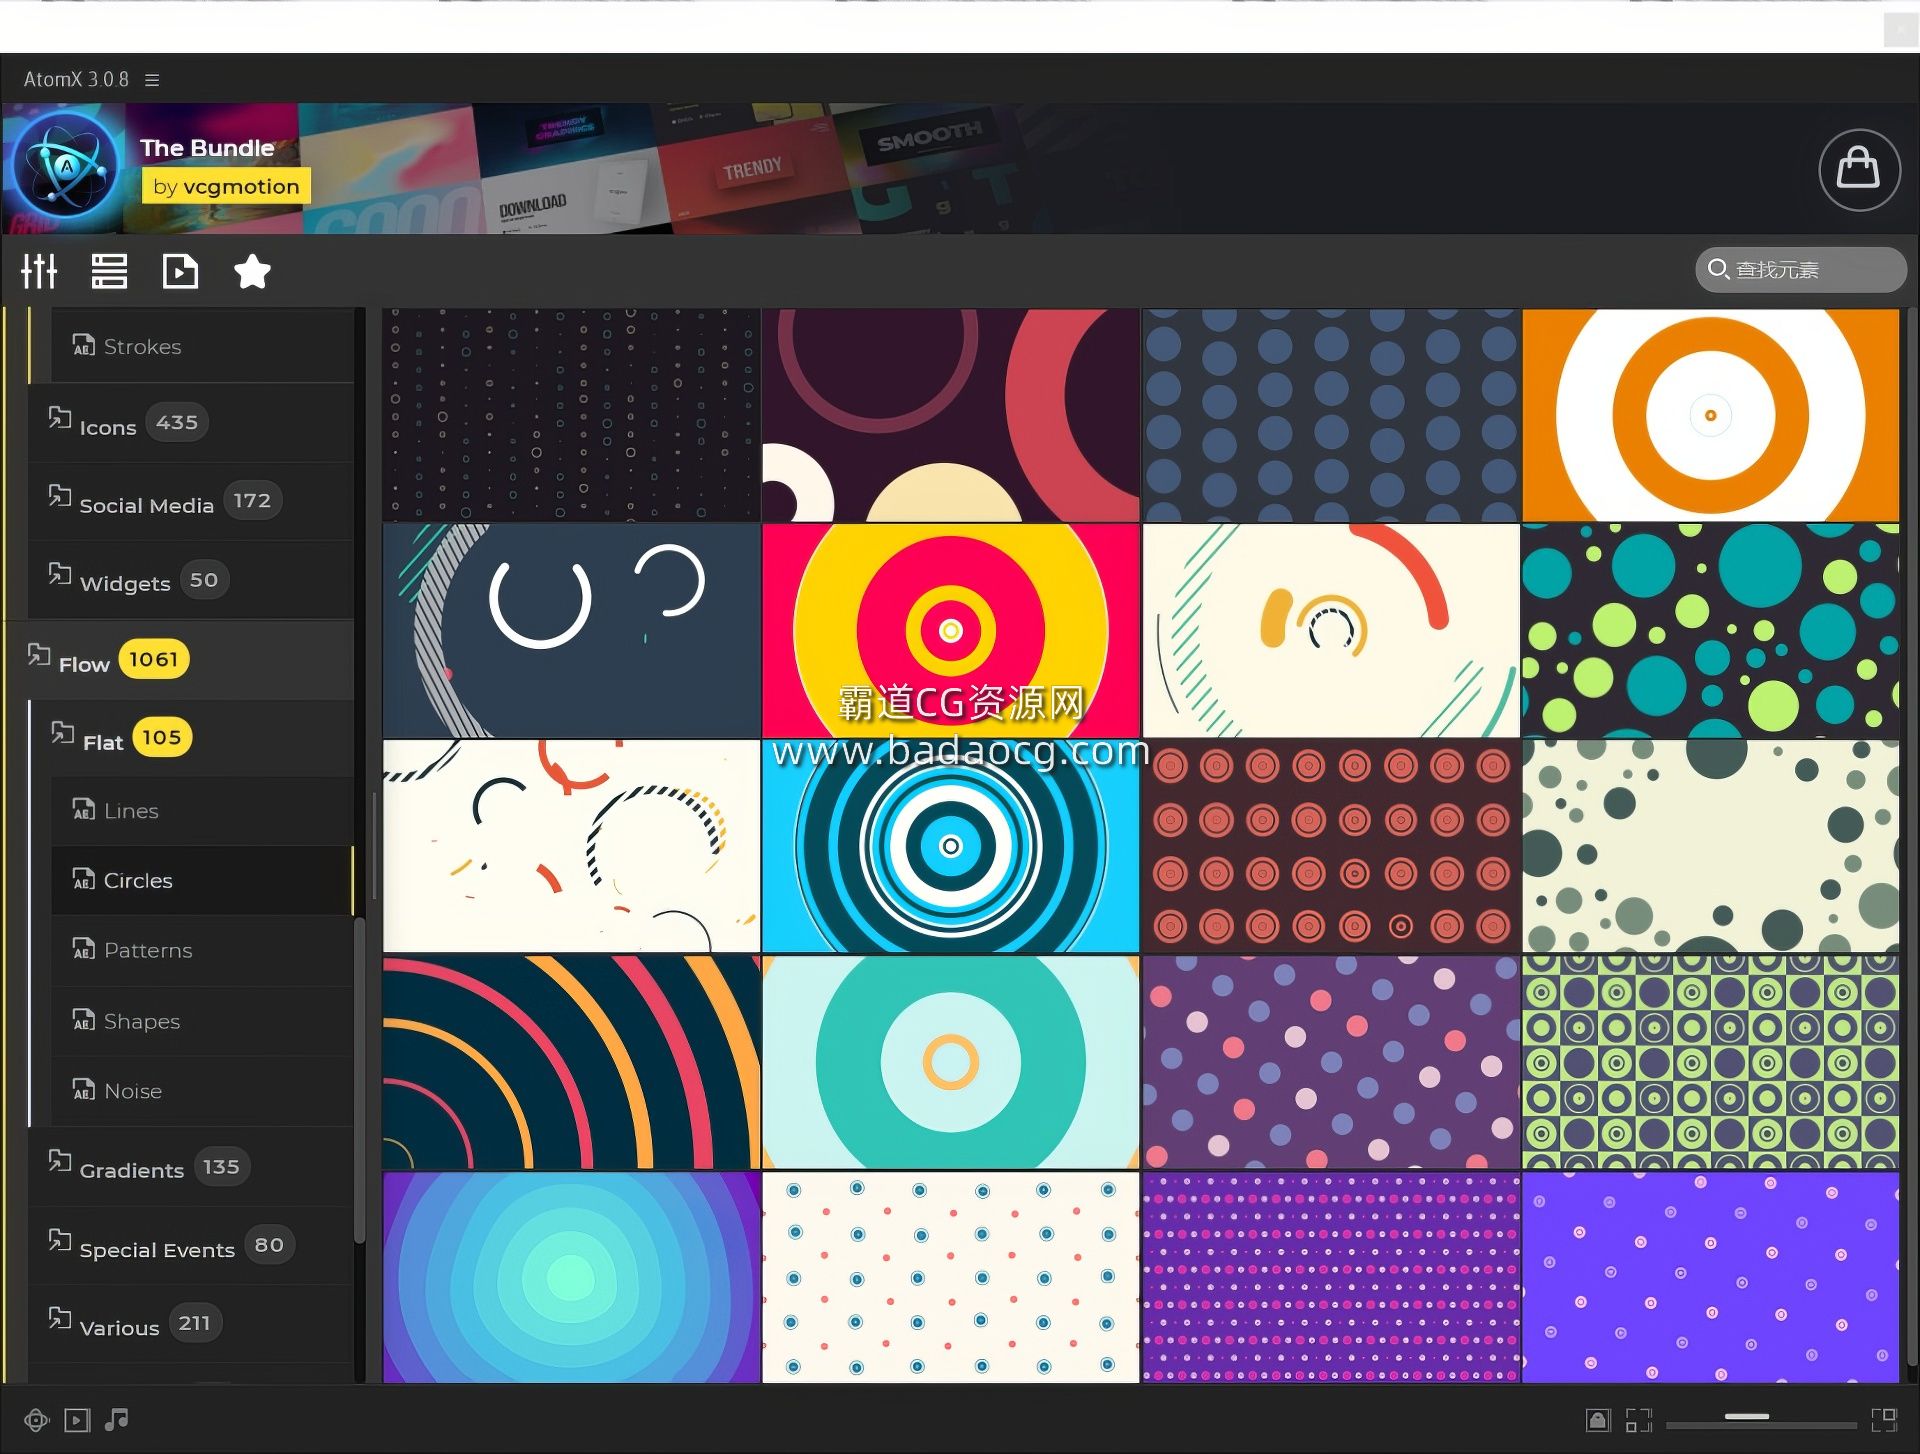1920x1454 pixels.
Task: Open the navy striped arcs thumbnail
Action: pos(571,1062)
